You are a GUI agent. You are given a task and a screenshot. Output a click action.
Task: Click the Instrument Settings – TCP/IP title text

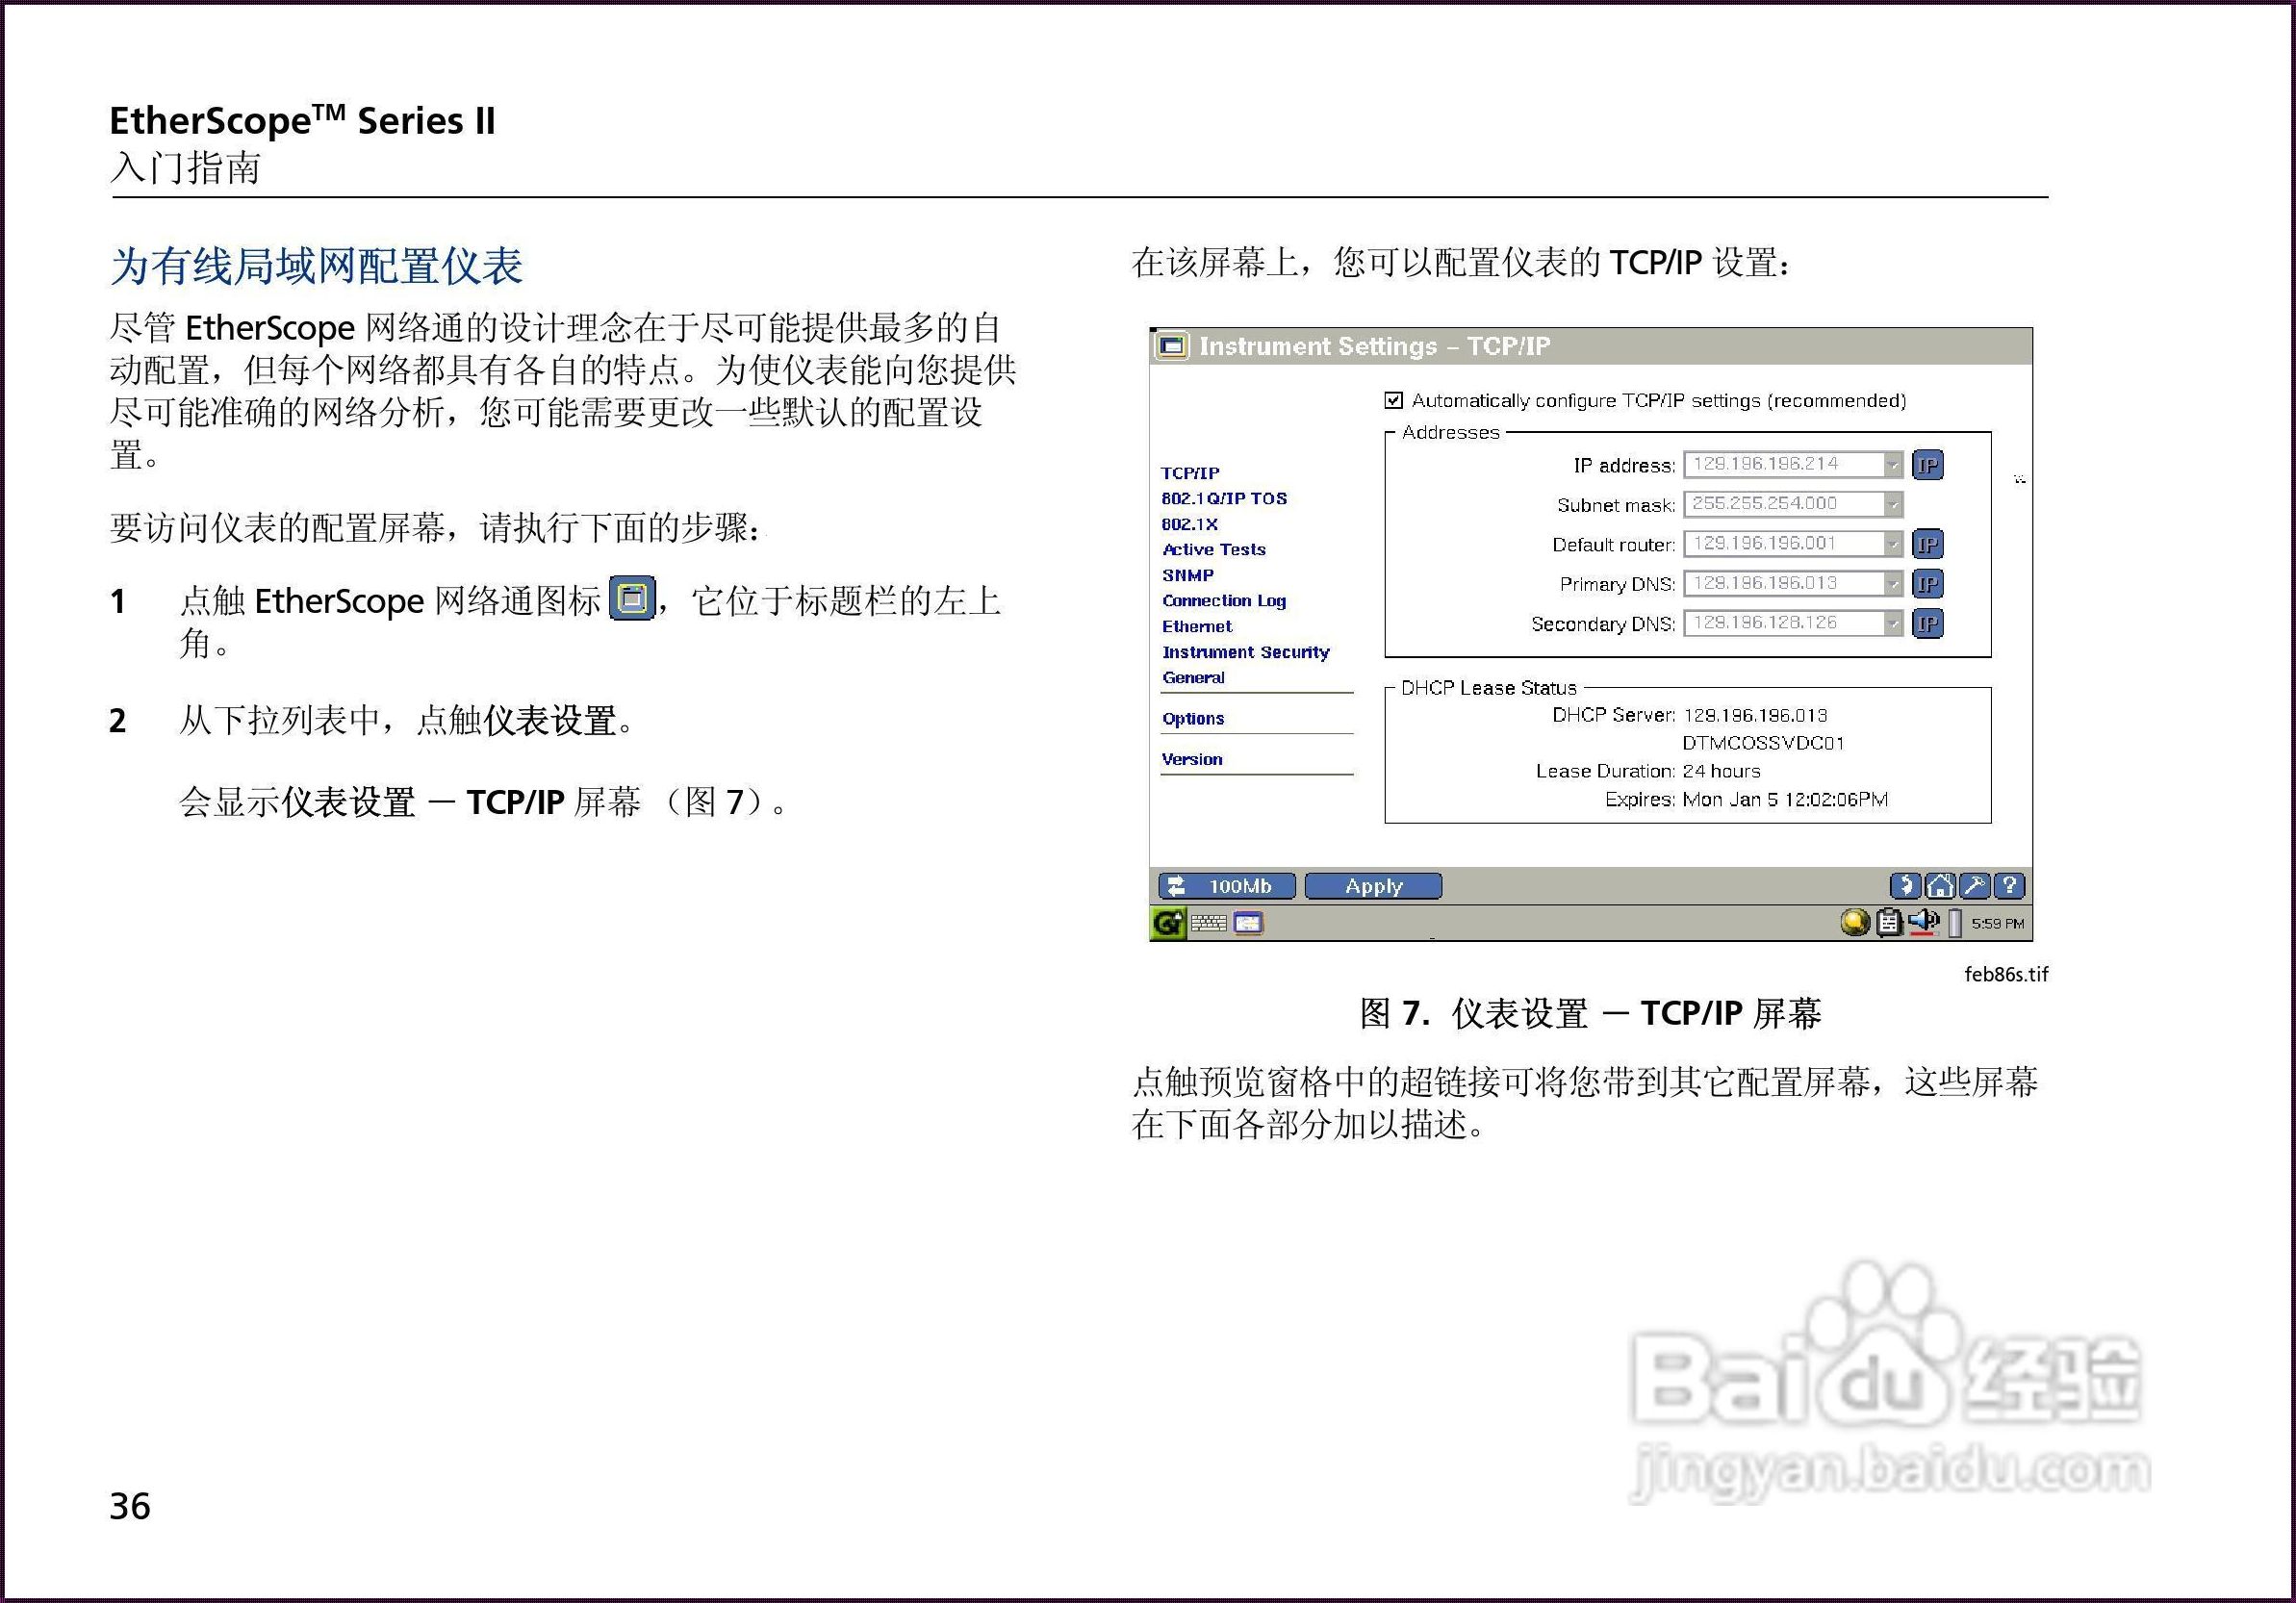click(1375, 346)
